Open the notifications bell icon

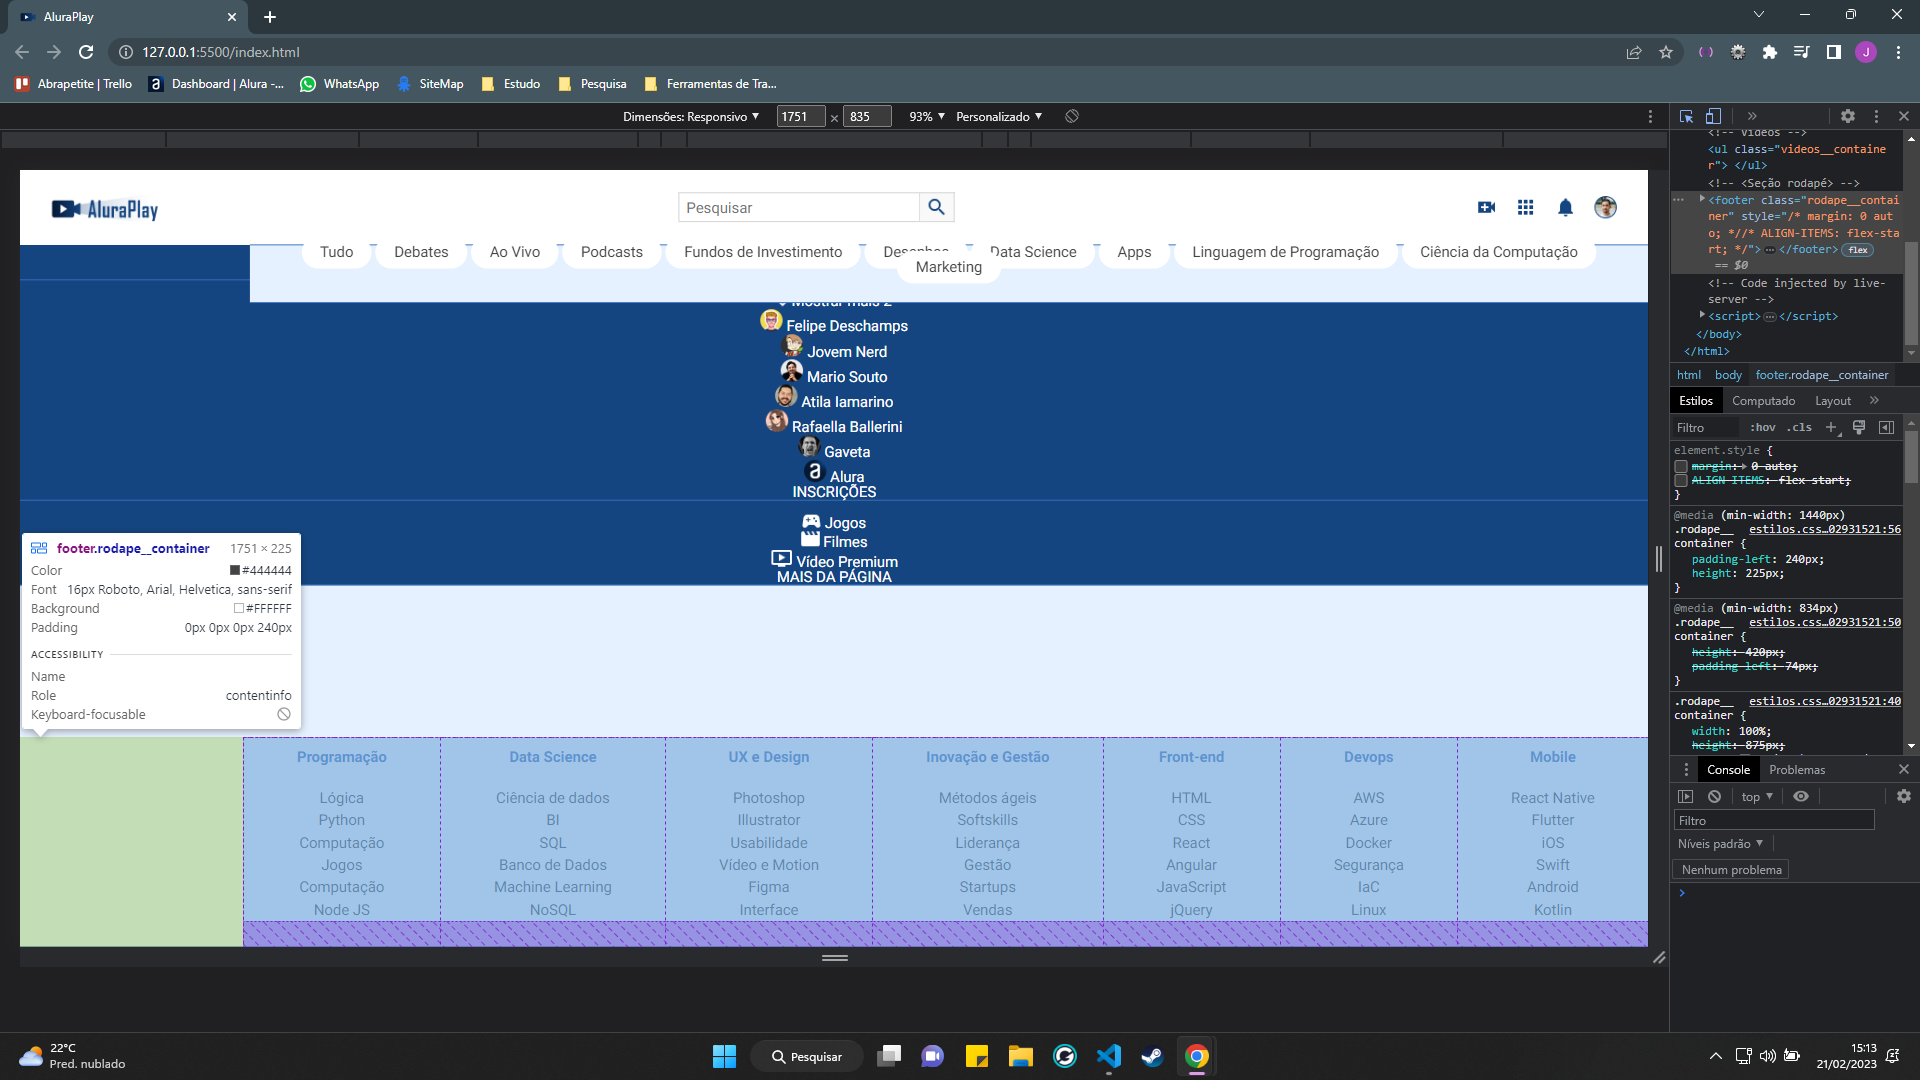click(x=1565, y=207)
